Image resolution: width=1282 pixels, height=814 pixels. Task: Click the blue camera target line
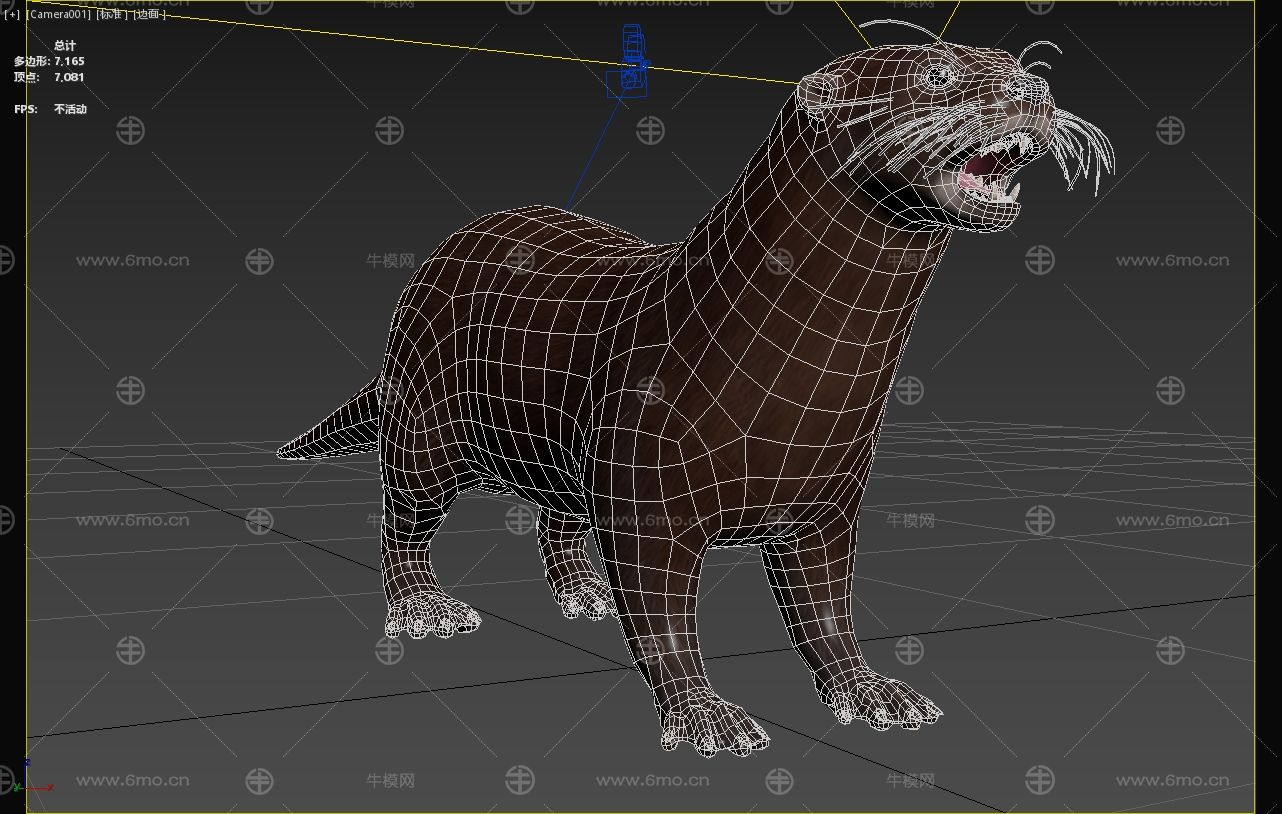pos(597,152)
